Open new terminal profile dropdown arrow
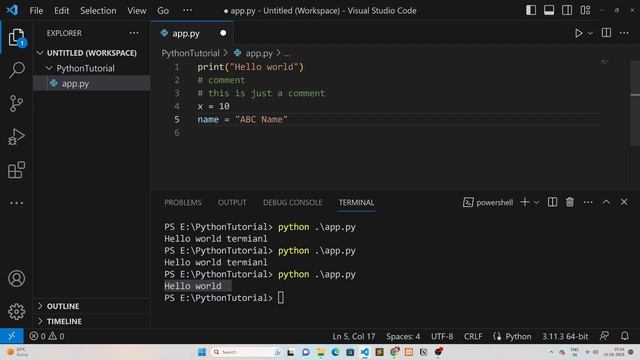The width and height of the screenshot is (640, 360). pos(536,202)
